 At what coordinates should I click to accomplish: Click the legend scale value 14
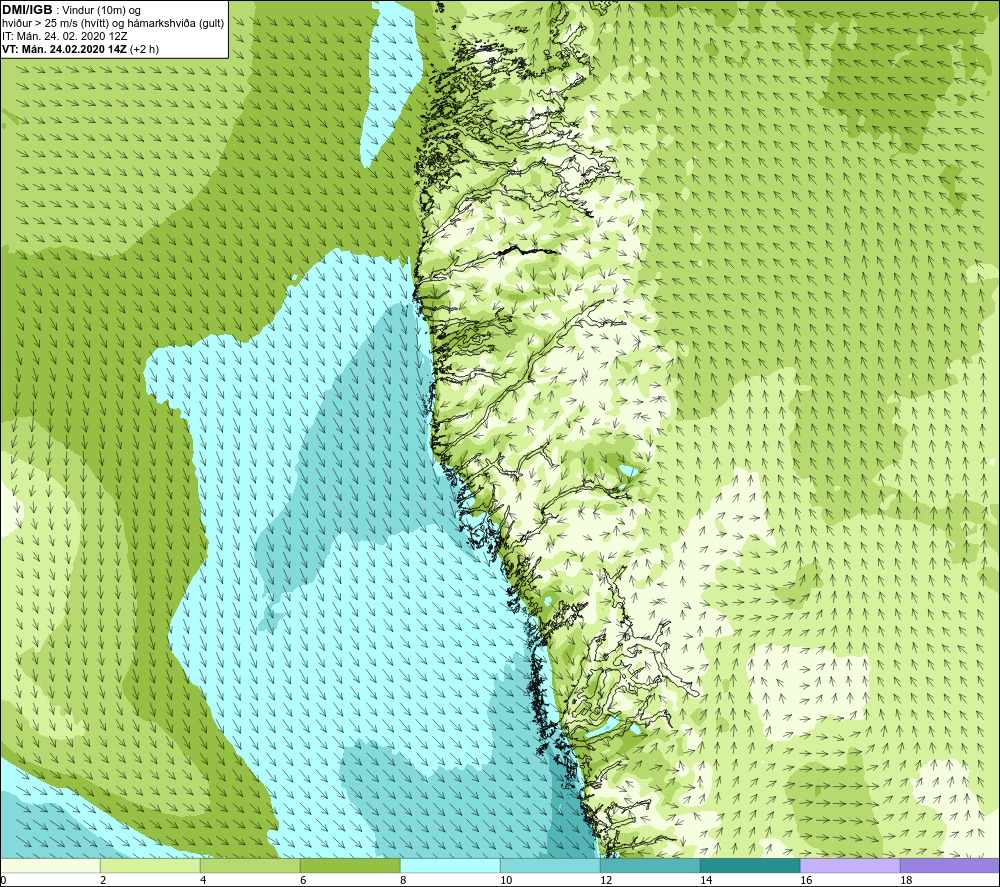(x=706, y=880)
